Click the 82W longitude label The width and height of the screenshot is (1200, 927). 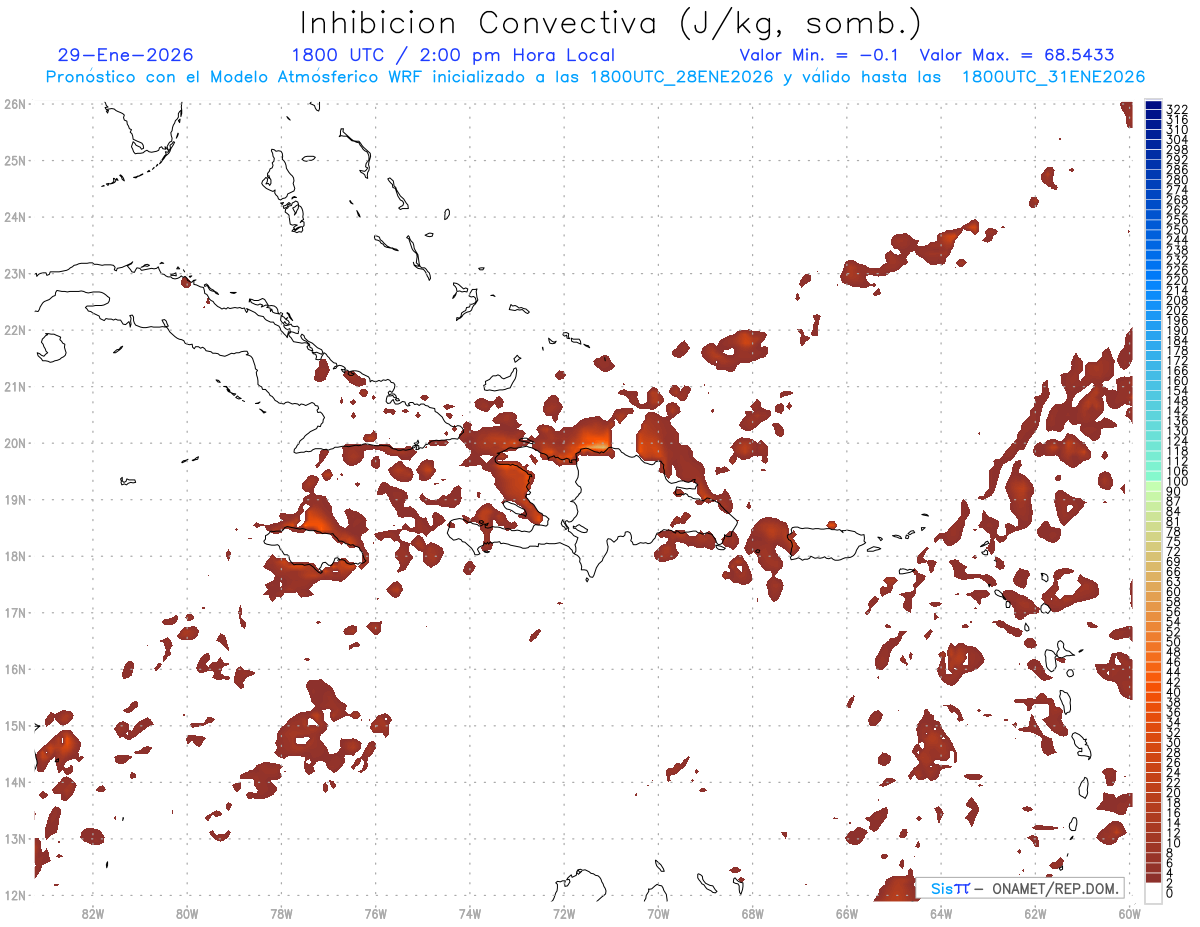click(92, 913)
